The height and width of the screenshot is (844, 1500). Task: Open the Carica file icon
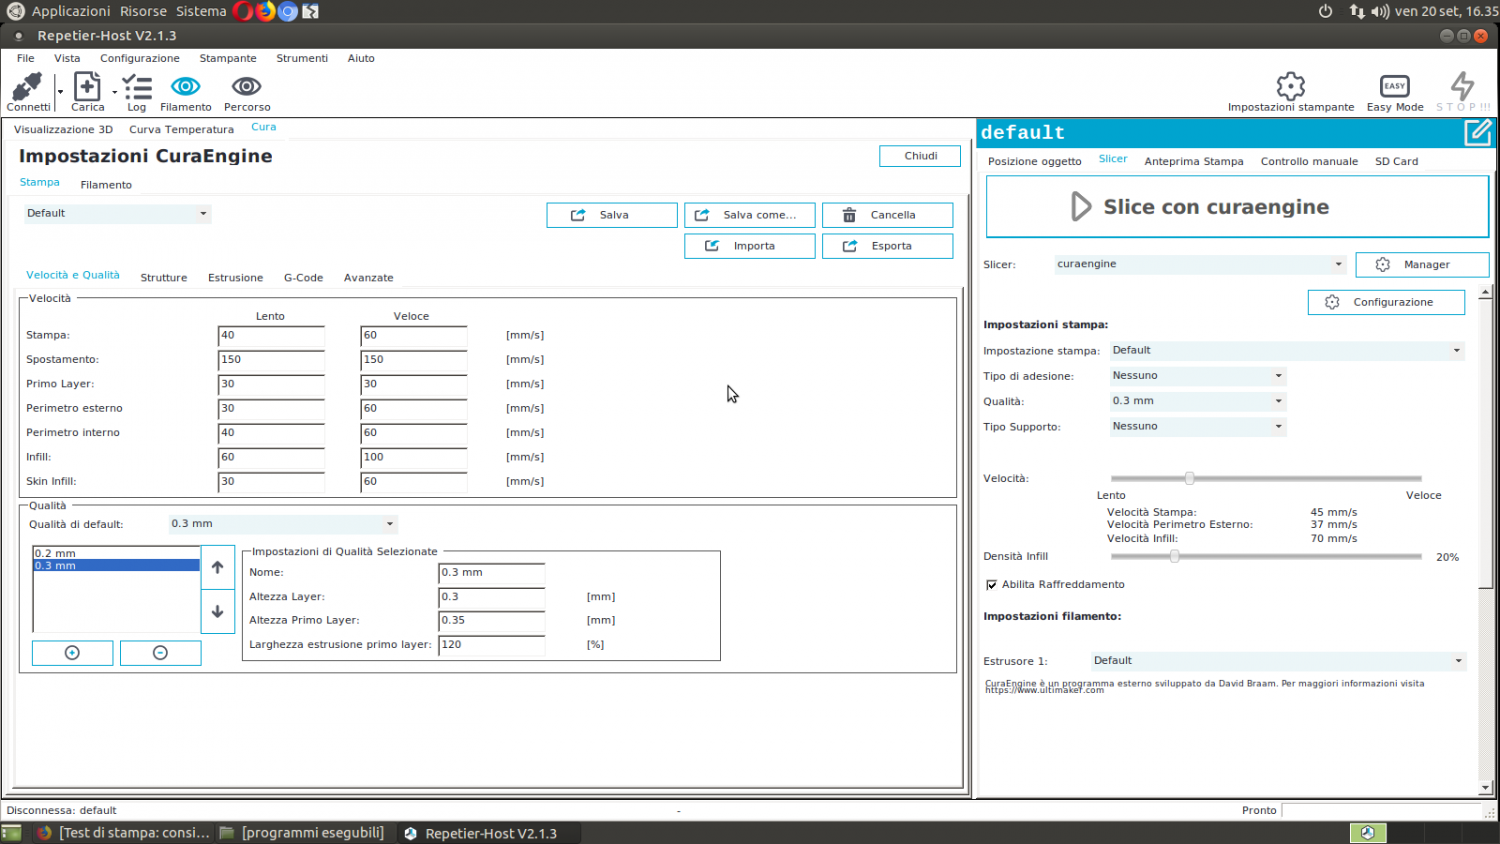coord(87,86)
